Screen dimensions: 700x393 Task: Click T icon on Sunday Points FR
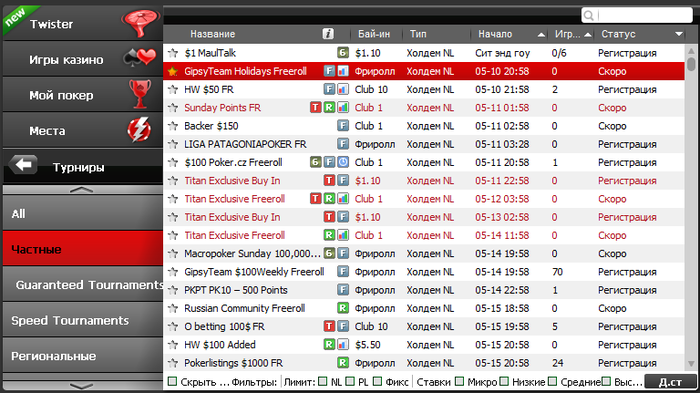tap(316, 108)
